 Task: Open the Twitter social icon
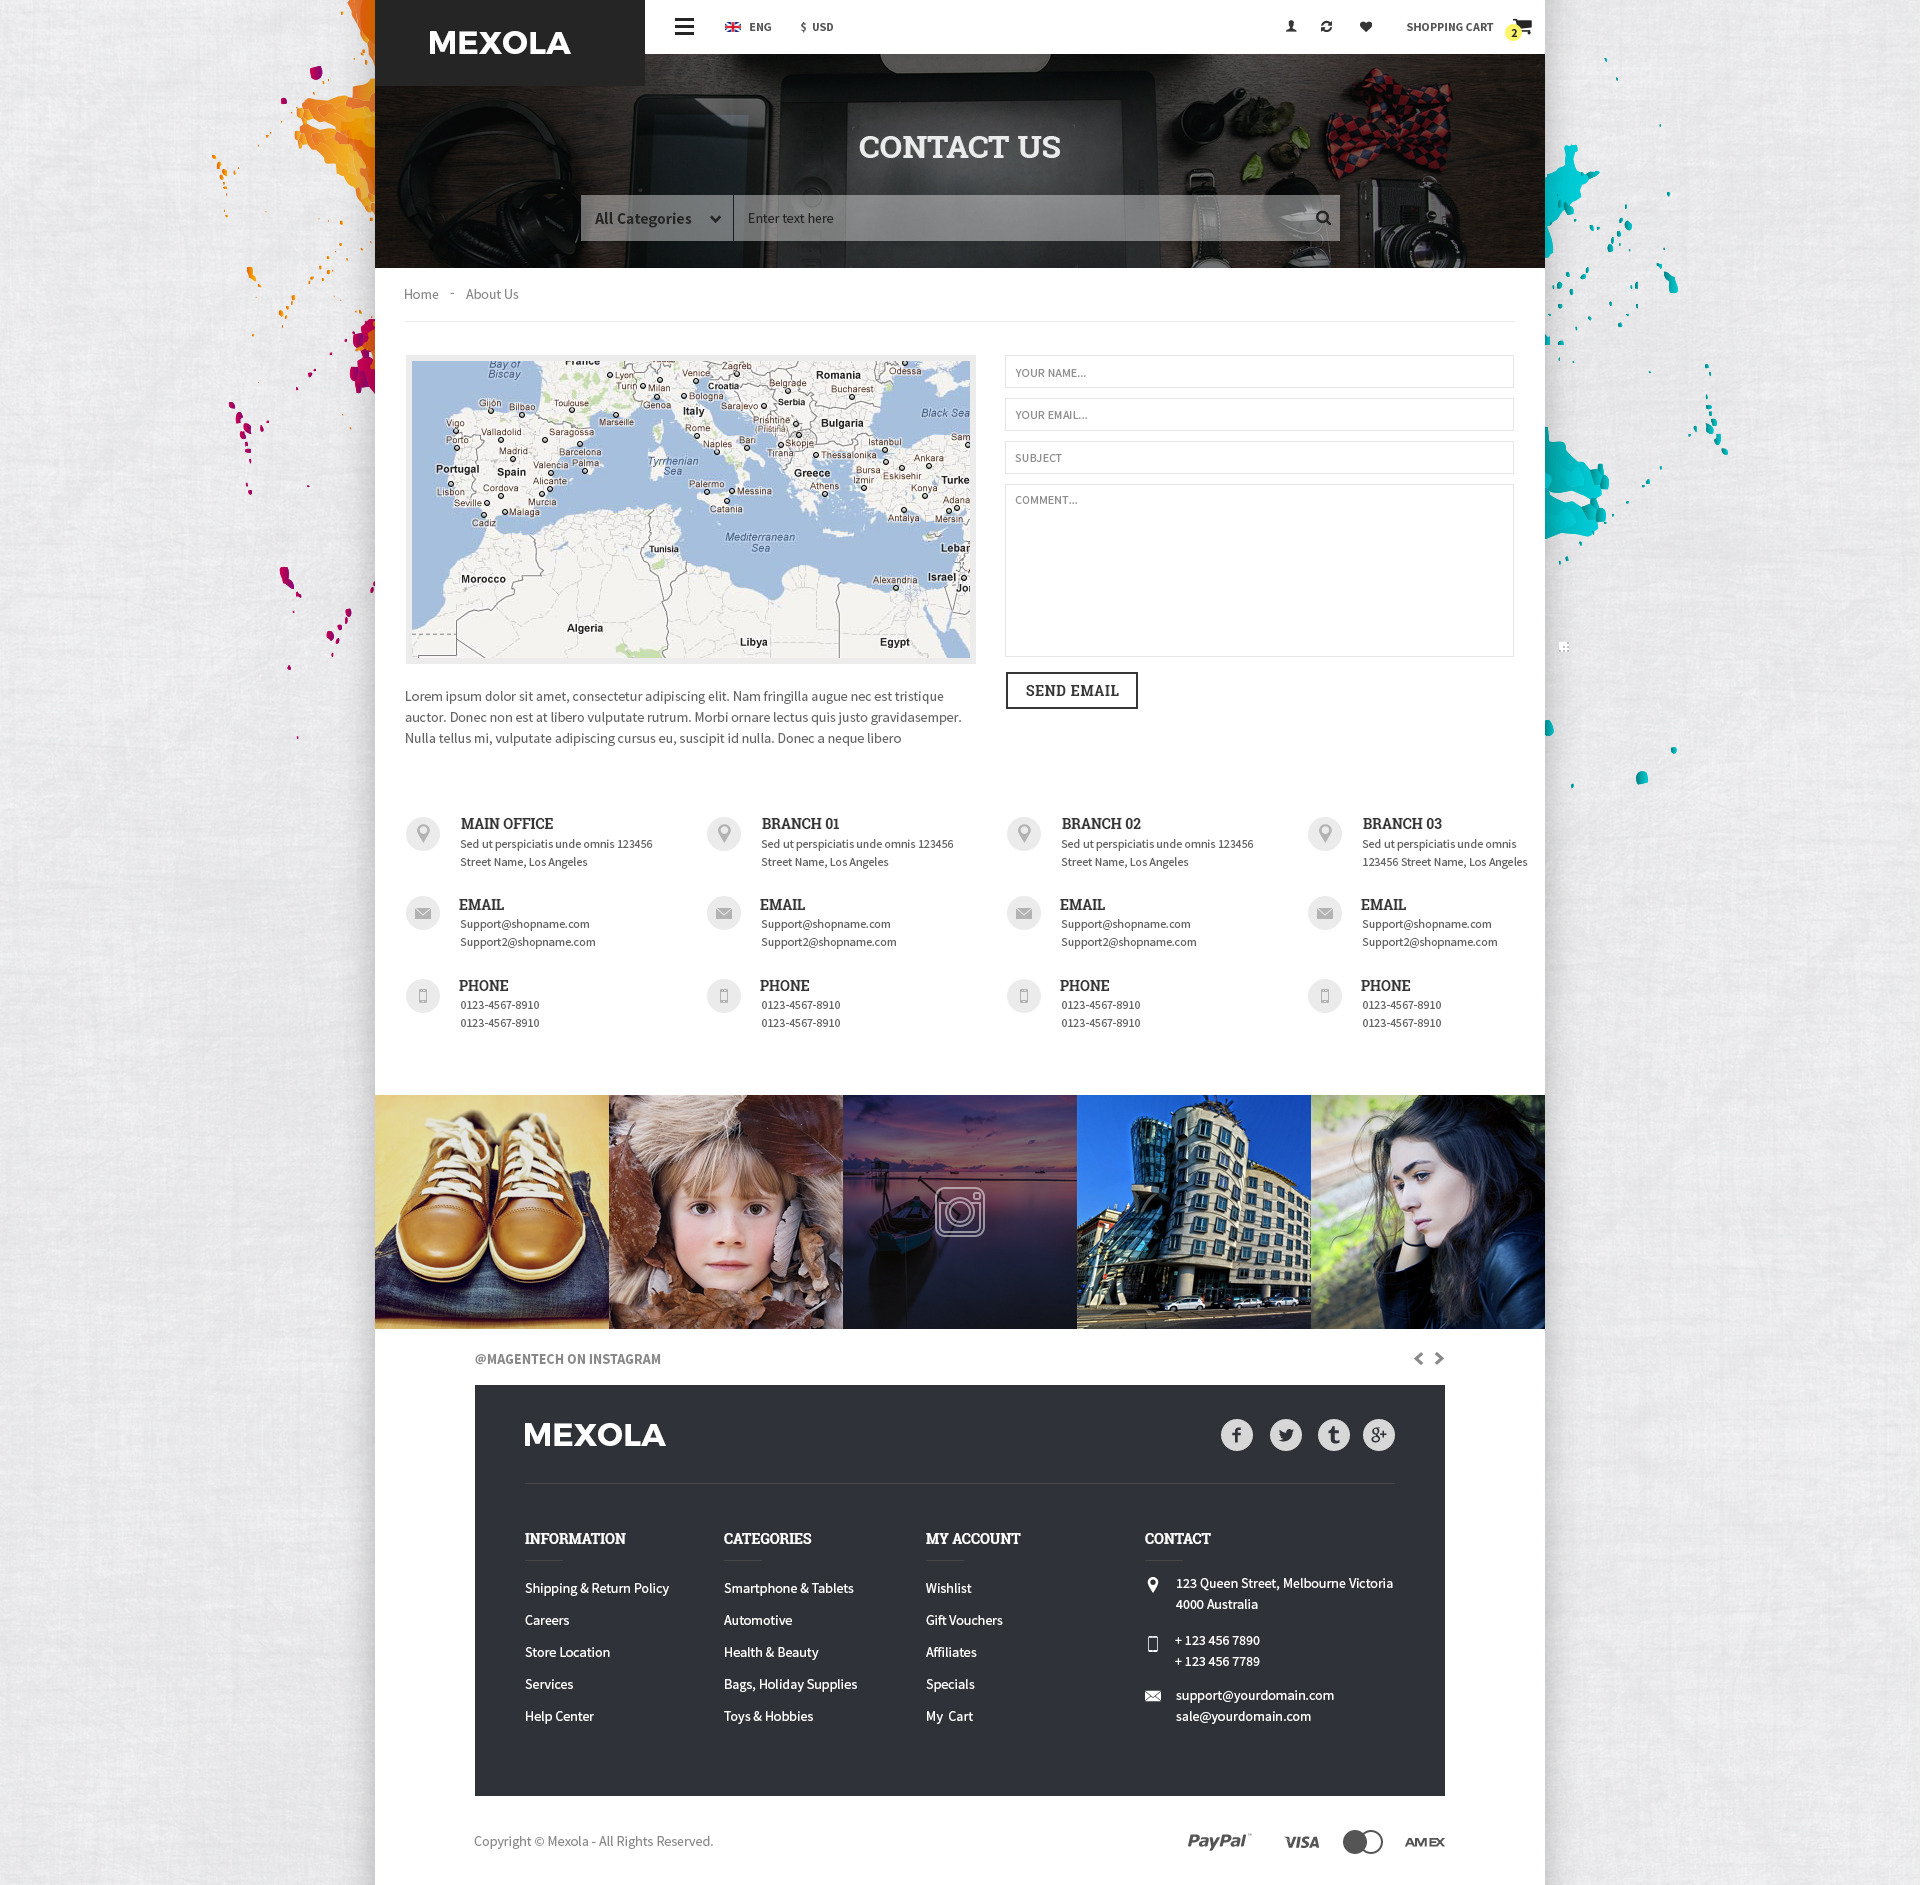pos(1285,1435)
